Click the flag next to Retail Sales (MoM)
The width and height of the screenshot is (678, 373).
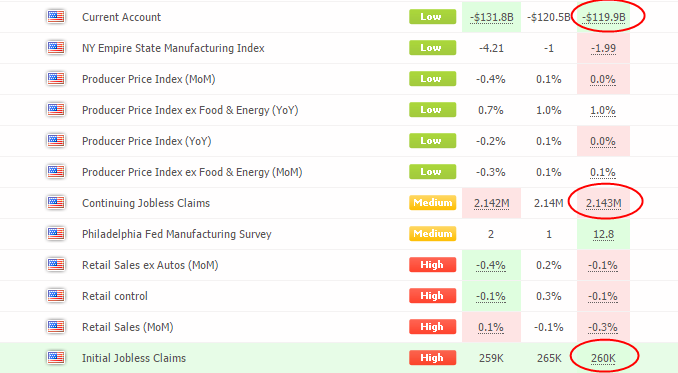pyautogui.click(x=55, y=327)
